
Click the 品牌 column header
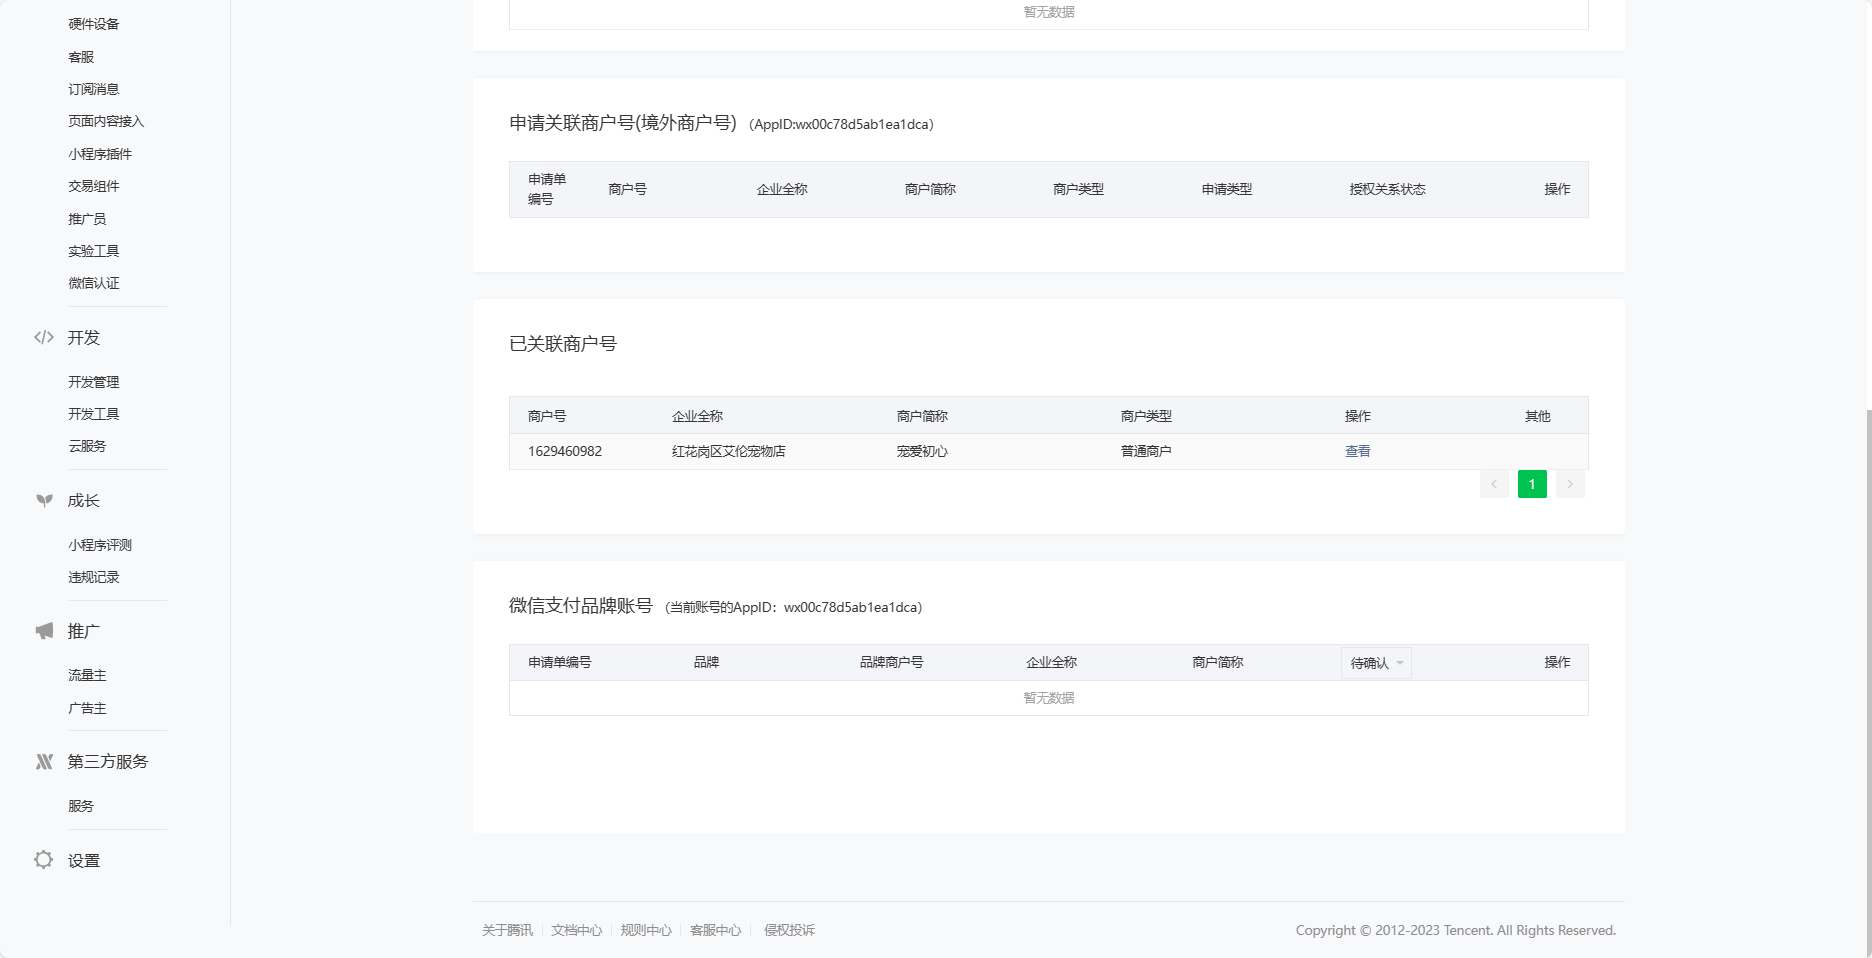pos(707,662)
